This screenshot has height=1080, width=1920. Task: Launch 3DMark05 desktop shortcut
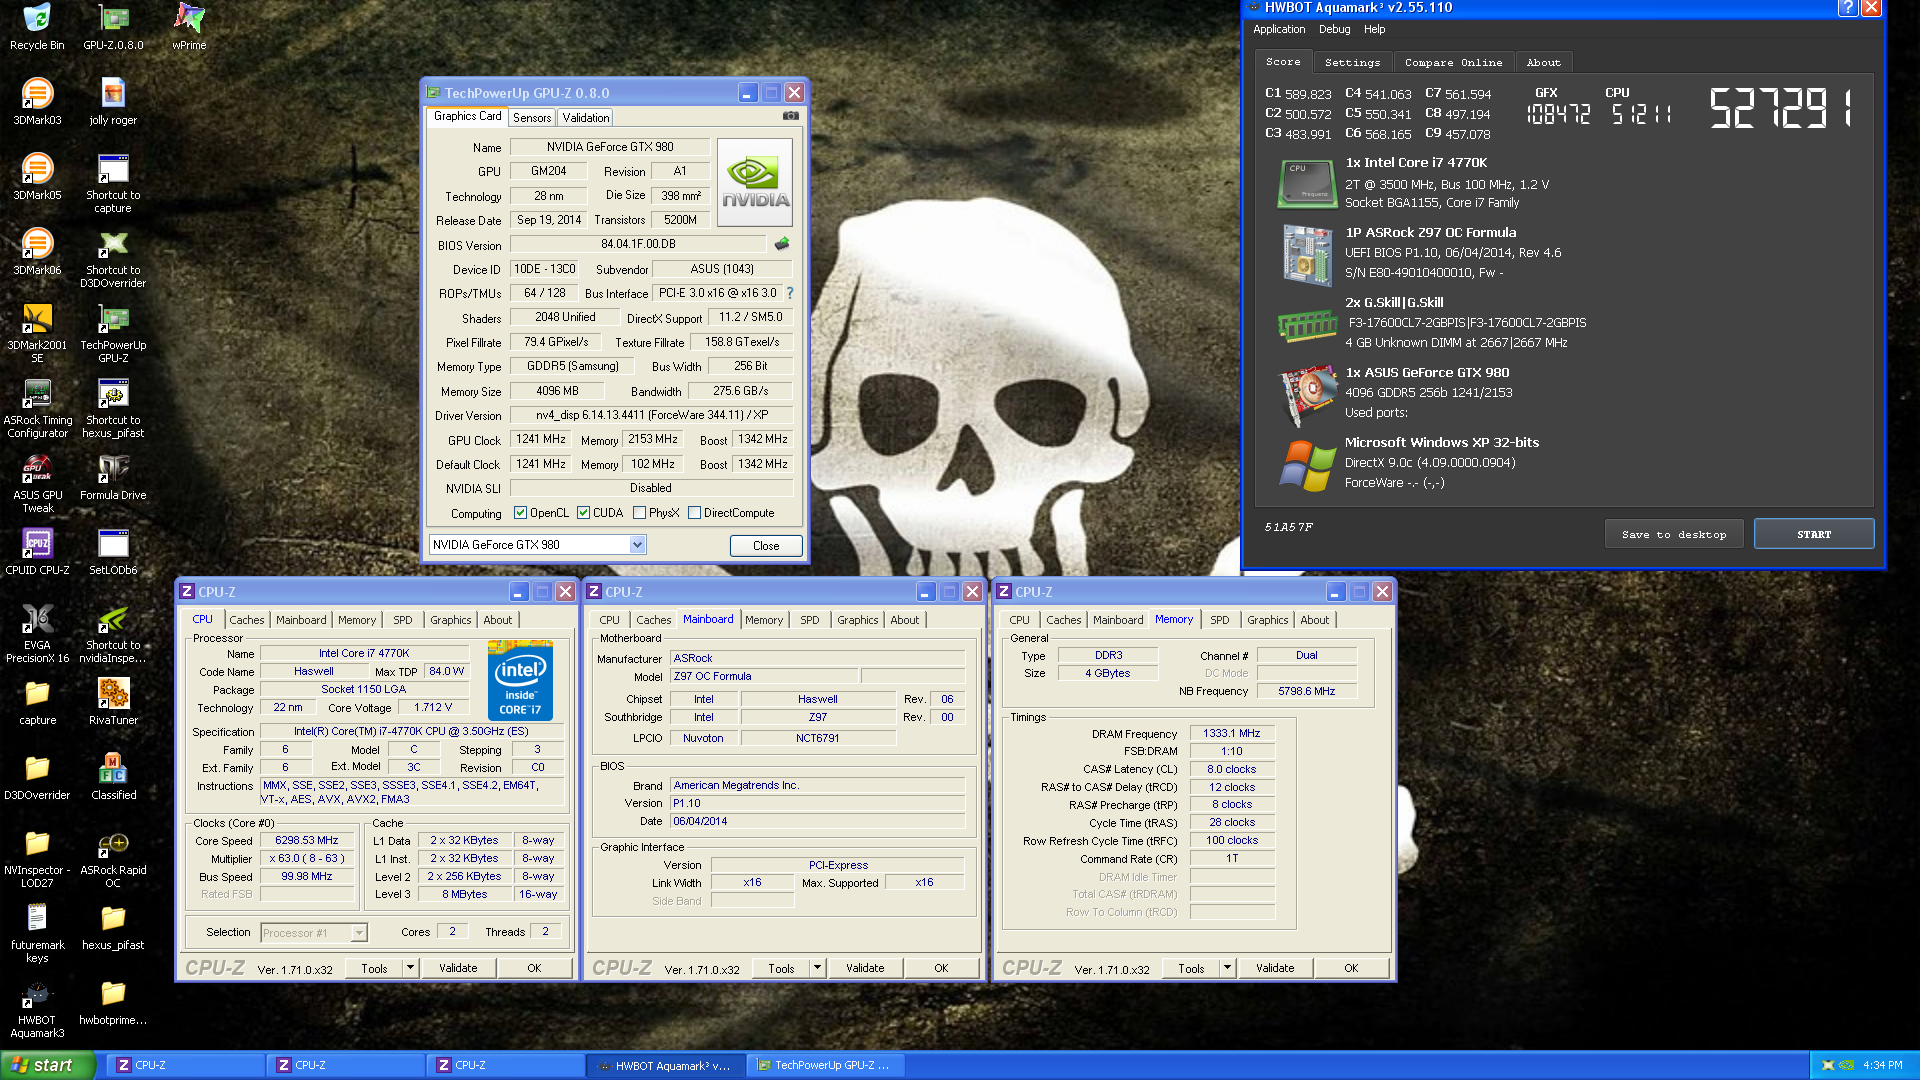click(37, 177)
